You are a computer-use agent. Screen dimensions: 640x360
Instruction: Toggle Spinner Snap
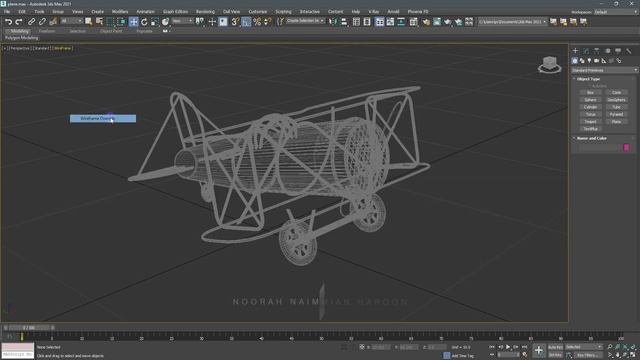click(x=268, y=22)
